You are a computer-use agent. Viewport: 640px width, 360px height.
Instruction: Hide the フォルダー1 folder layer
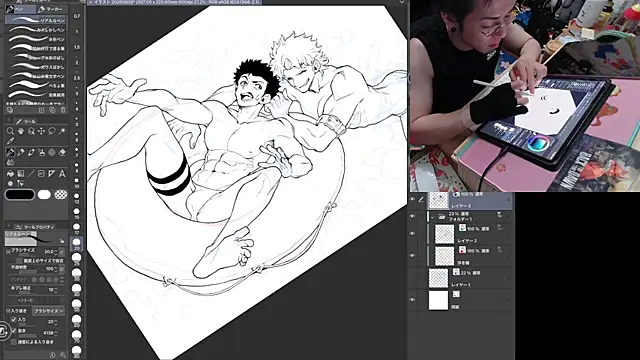(412, 216)
